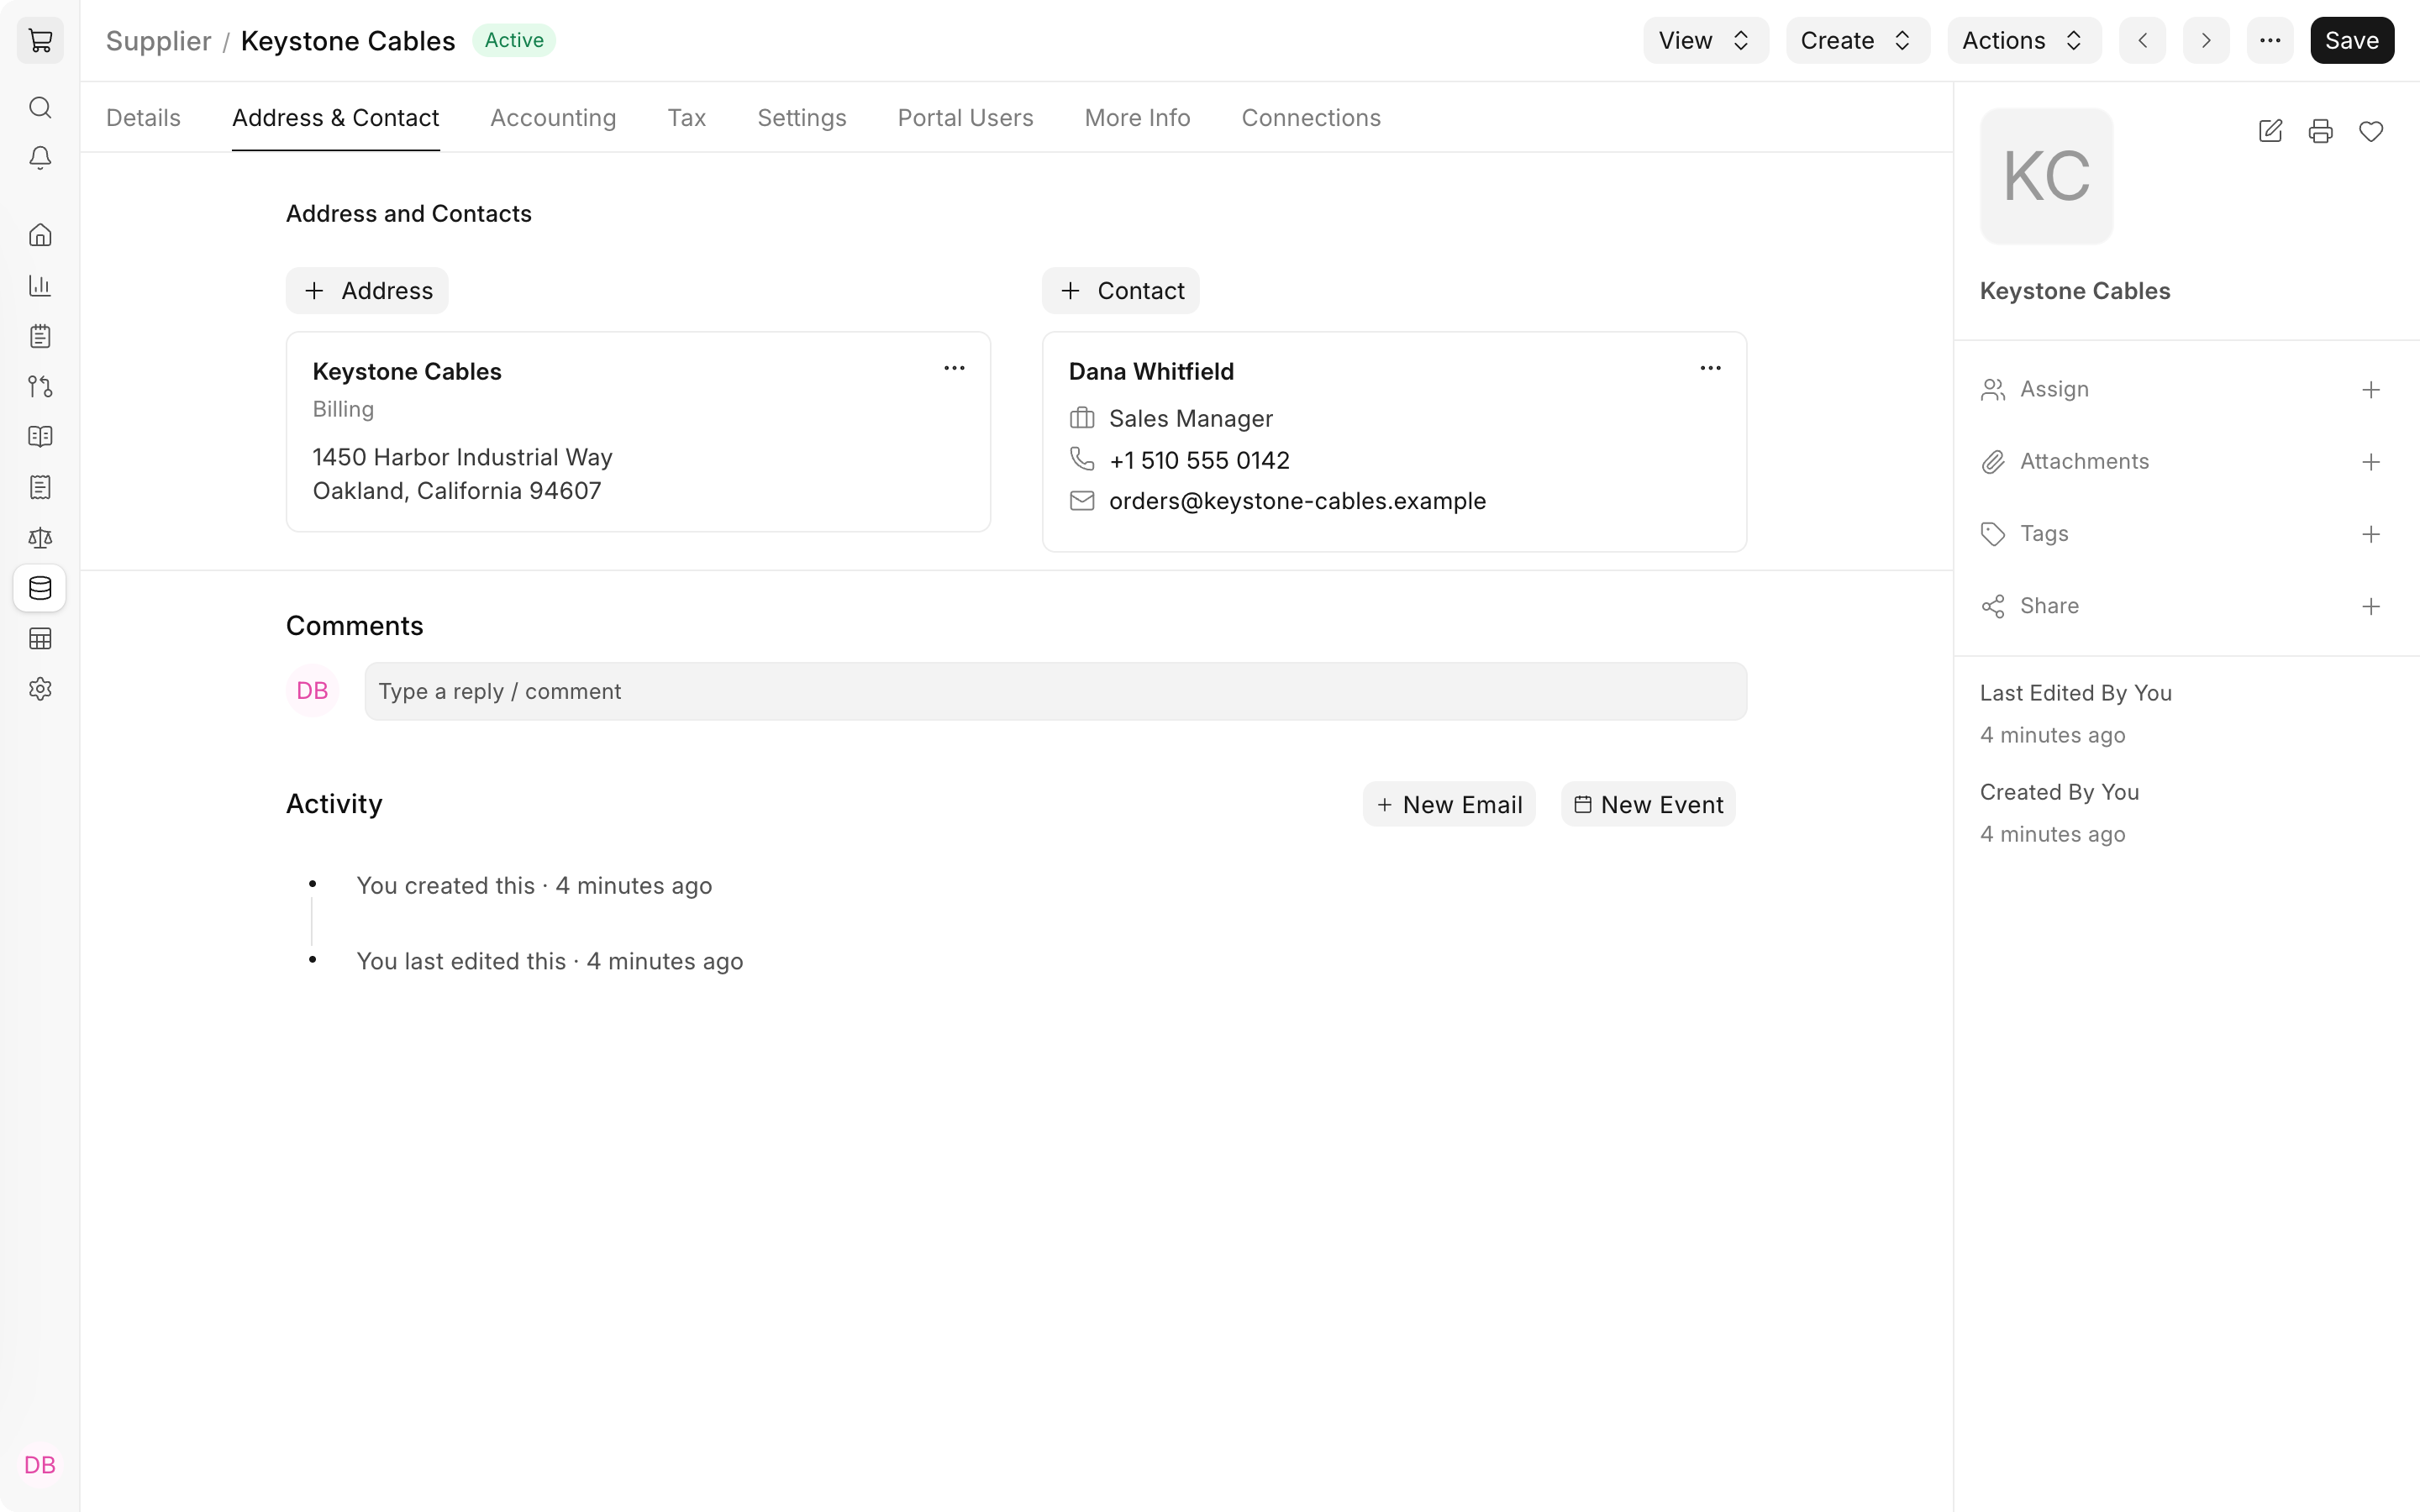This screenshot has height=1512, width=2420.
Task: Open the three-dot menu on Dana Whitfield contact card
Action: tap(1710, 368)
